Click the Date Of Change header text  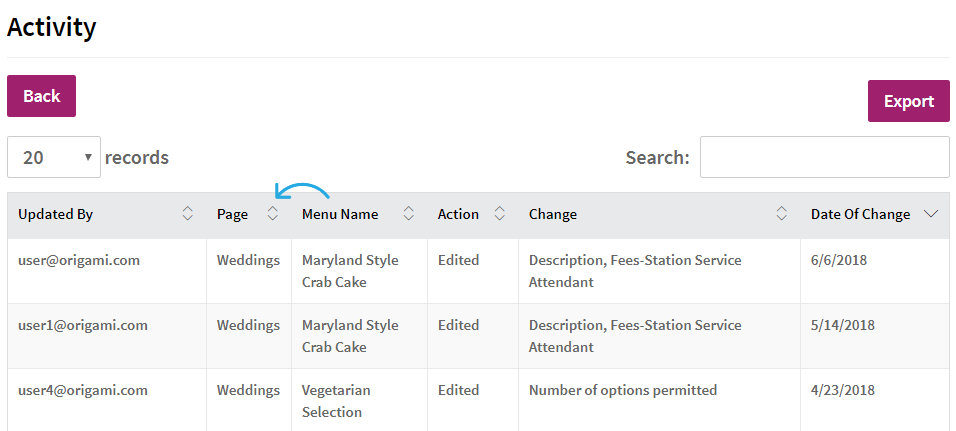[860, 214]
